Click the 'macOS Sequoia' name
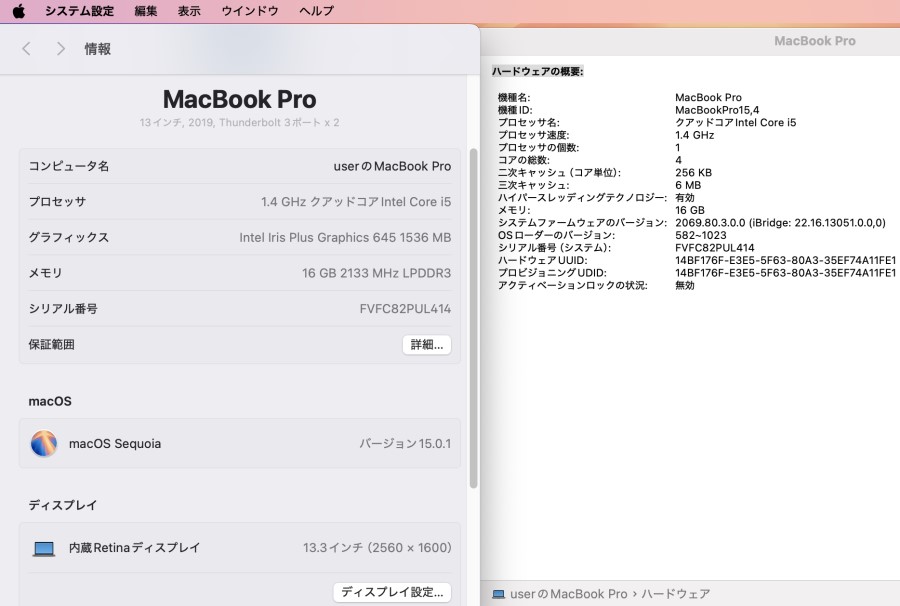The image size is (900, 606). coord(115,444)
